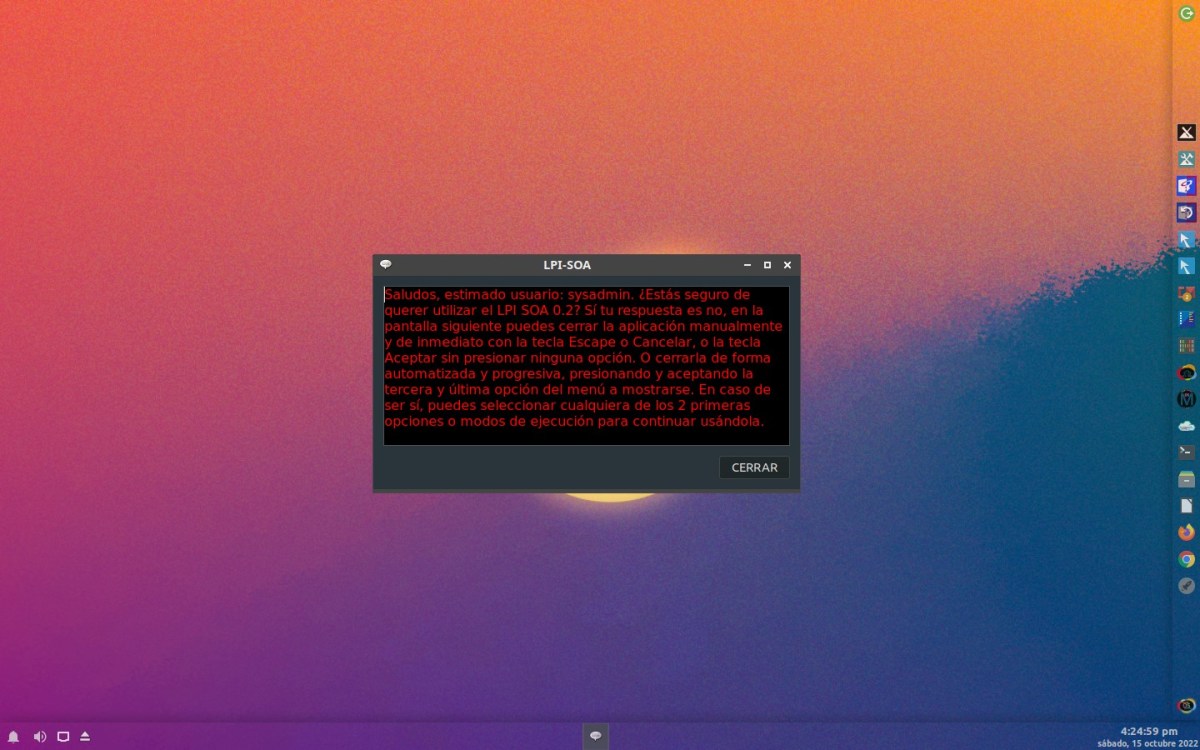The height and width of the screenshot is (750, 1200).
Task: Select the LPI-SOA taskbar window button
Action: (596, 737)
